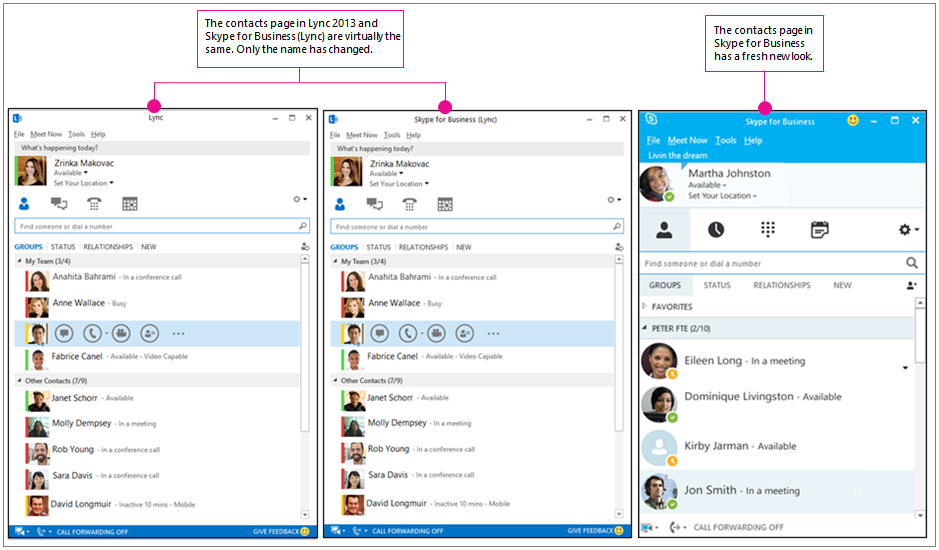Click Zrinka Makovac photo in Lync window
The width and height of the screenshot is (939, 550).
click(x=31, y=171)
